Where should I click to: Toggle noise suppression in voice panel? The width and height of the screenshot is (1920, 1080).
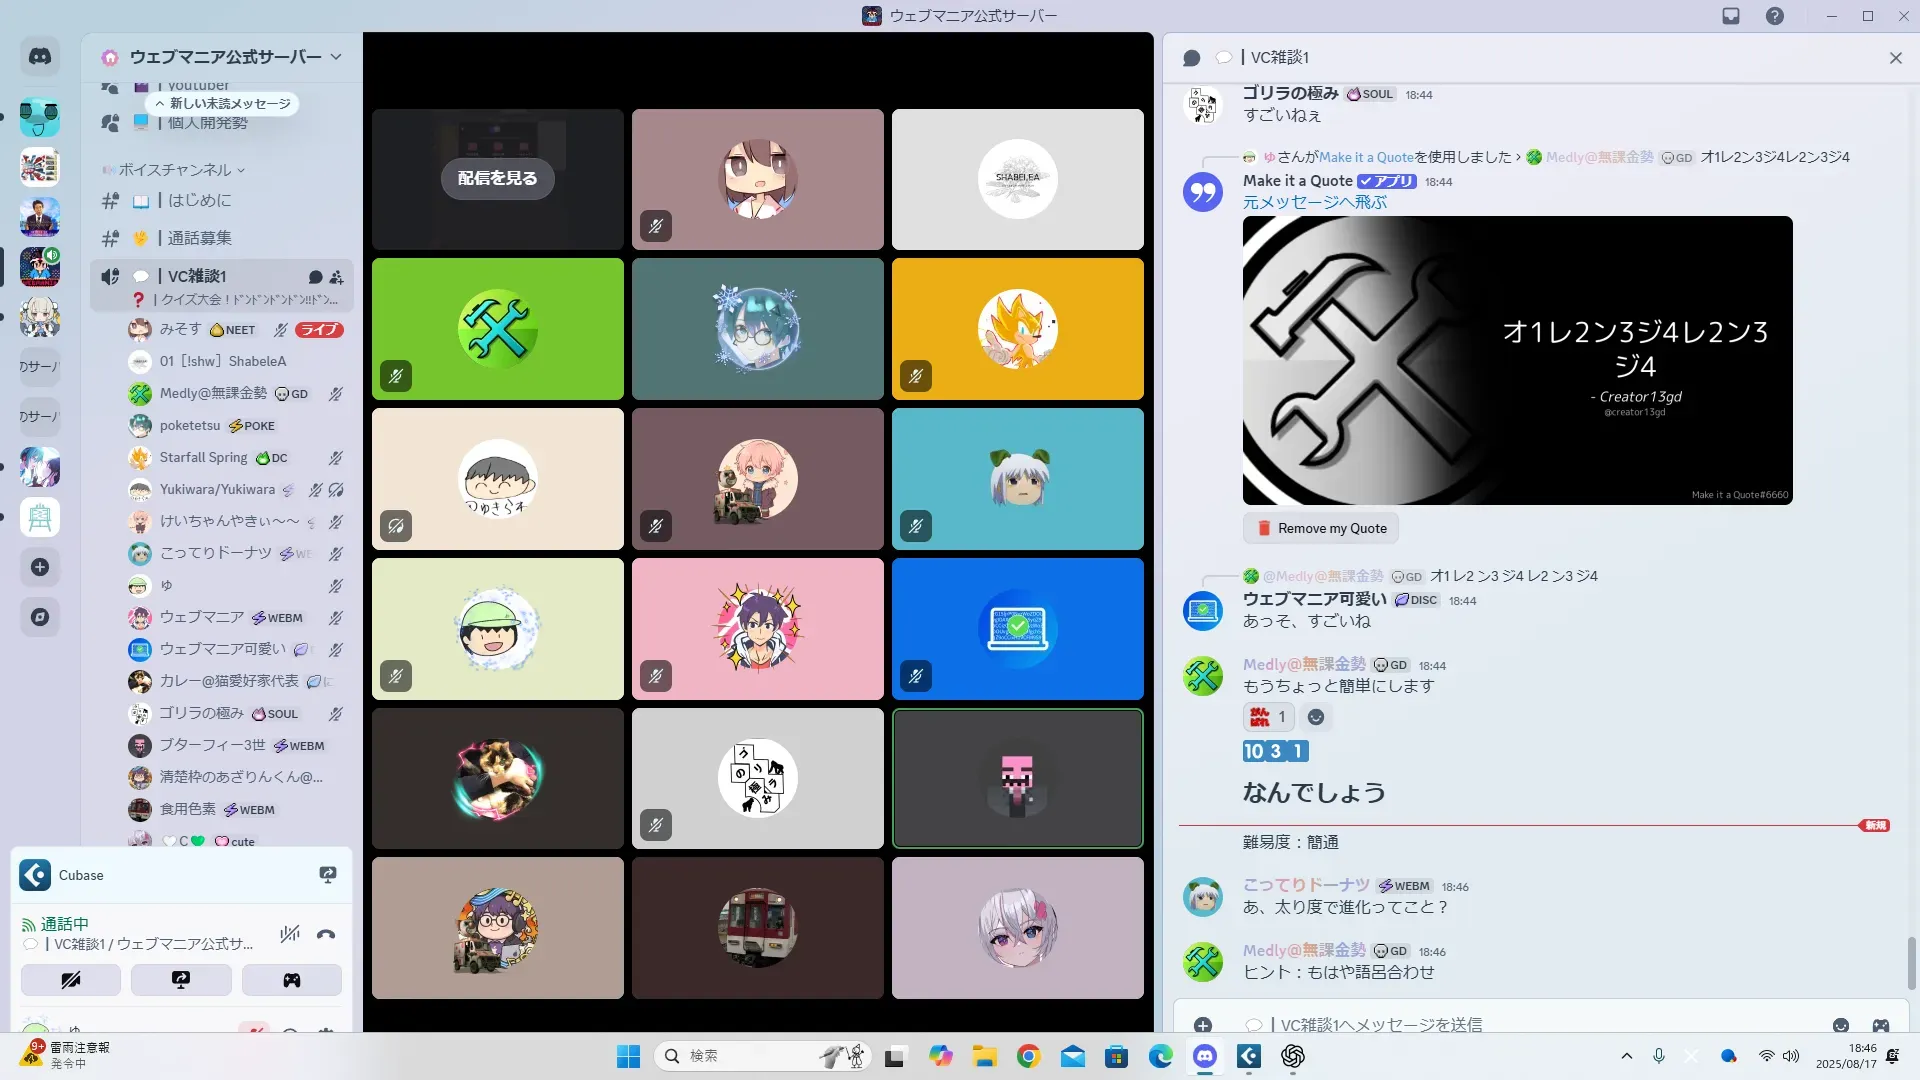290,934
